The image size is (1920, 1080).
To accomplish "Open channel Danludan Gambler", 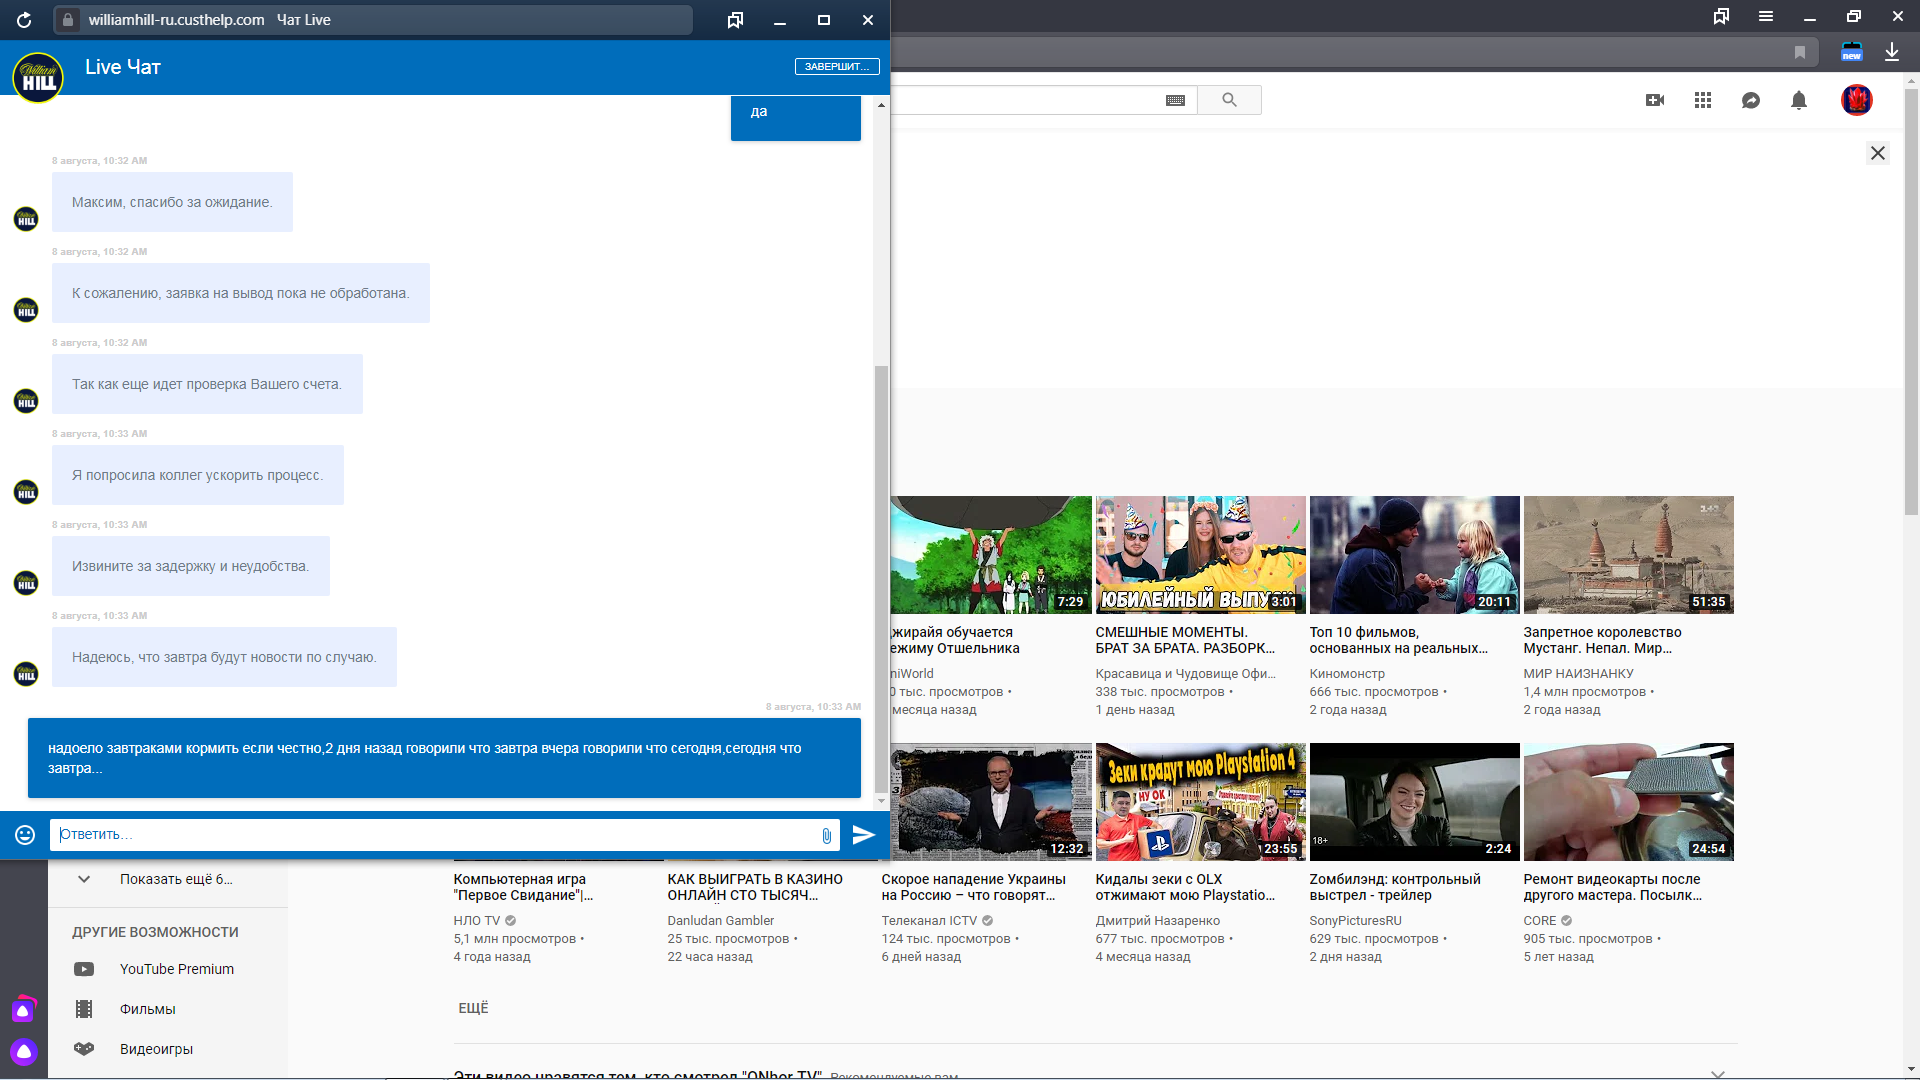I will (x=720, y=921).
